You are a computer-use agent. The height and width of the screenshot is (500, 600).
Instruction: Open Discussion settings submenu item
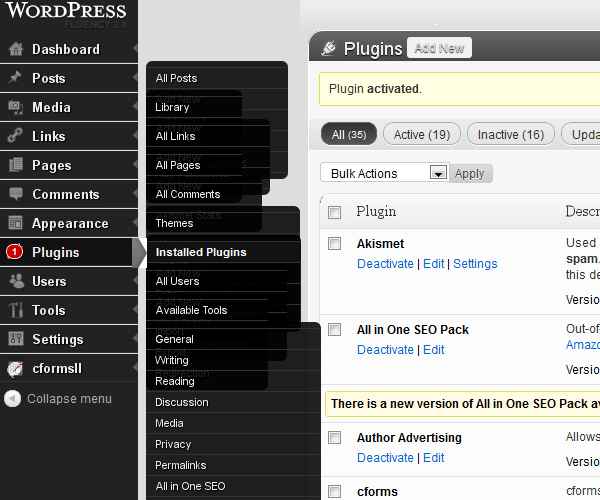point(182,402)
